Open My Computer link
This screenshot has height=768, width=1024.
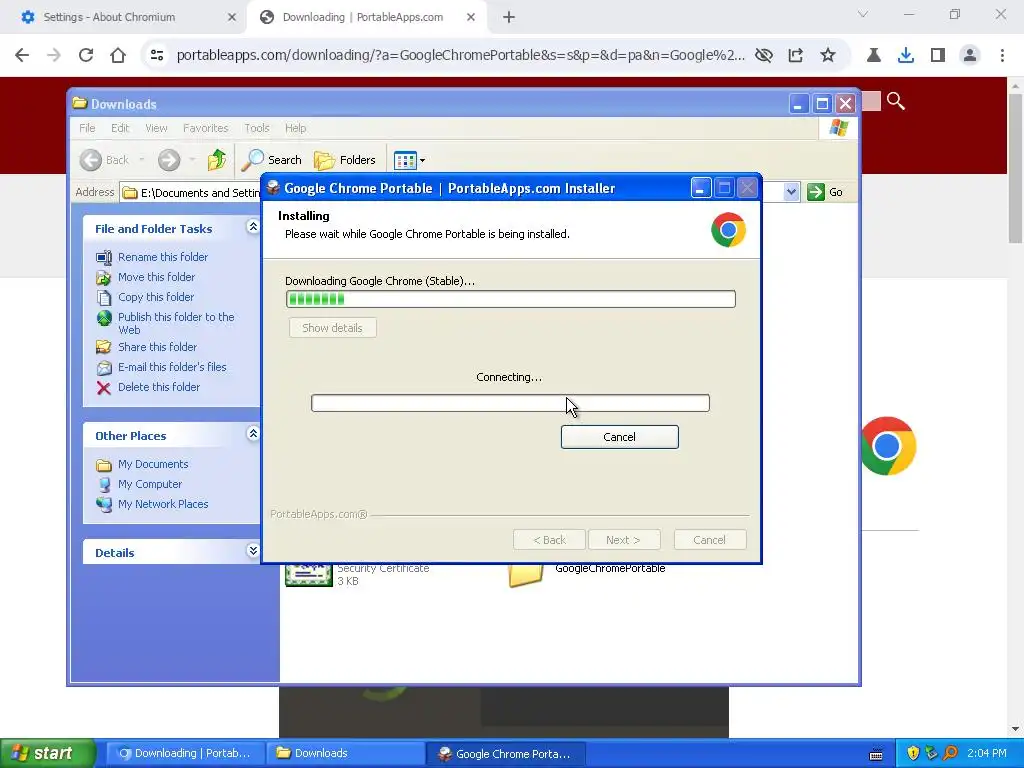tap(150, 484)
